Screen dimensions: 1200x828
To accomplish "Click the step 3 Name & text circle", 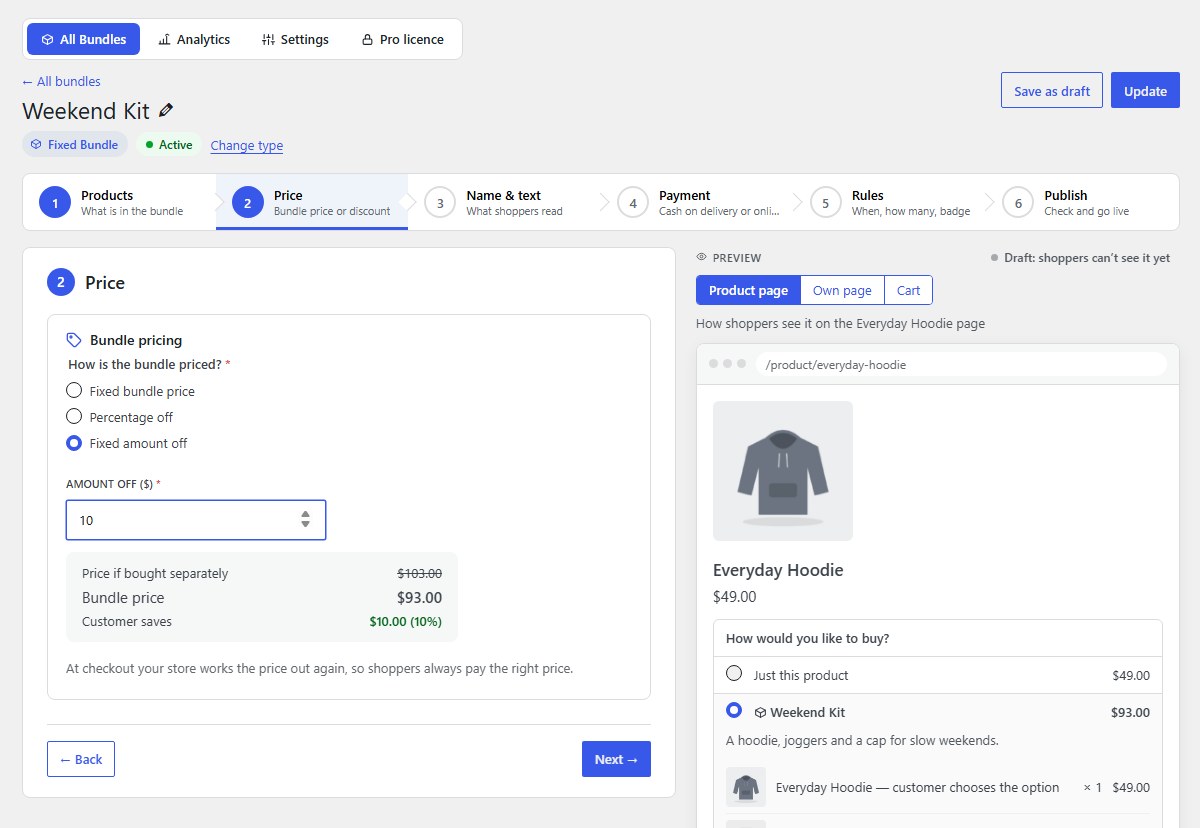I will [x=440, y=202].
